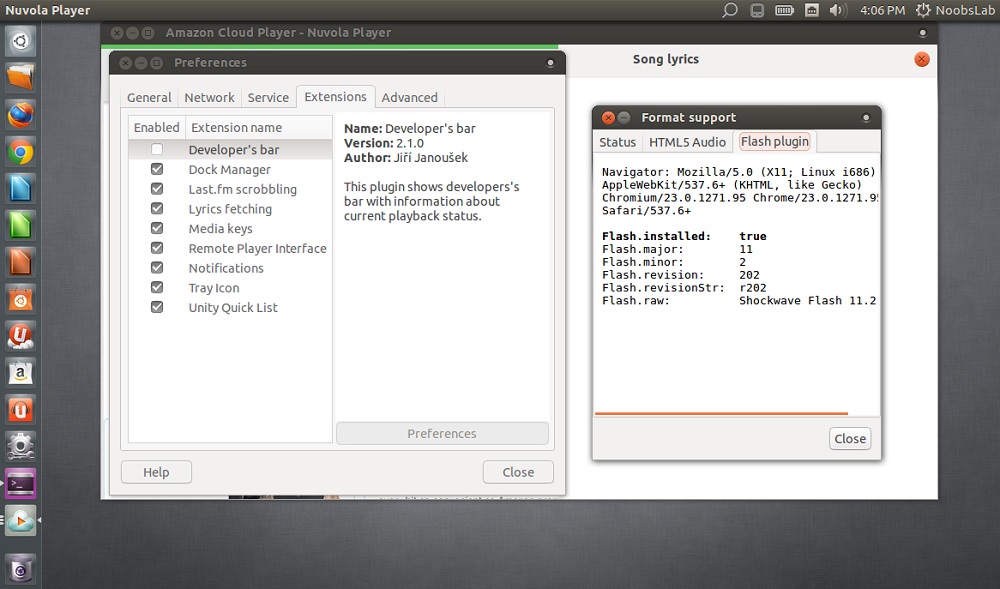Show Status tab in Format support
1000x589 pixels.
(x=617, y=142)
